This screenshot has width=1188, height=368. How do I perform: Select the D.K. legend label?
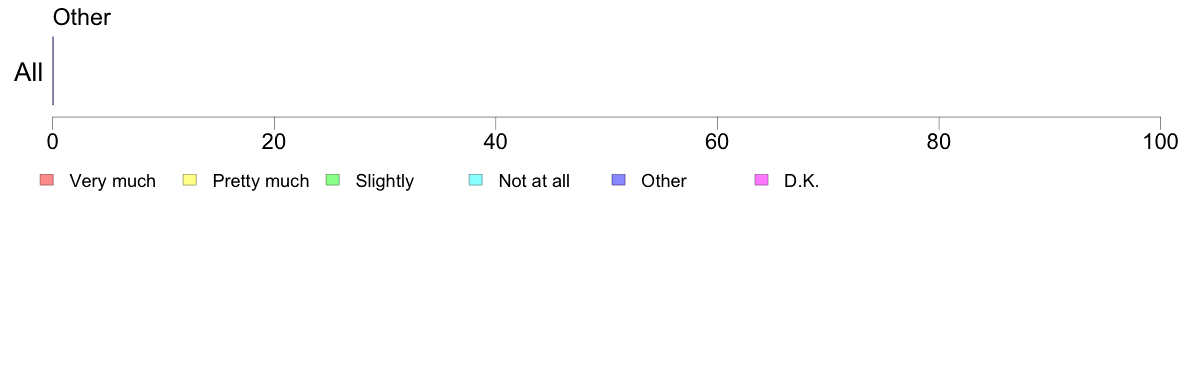pyautogui.click(x=802, y=181)
